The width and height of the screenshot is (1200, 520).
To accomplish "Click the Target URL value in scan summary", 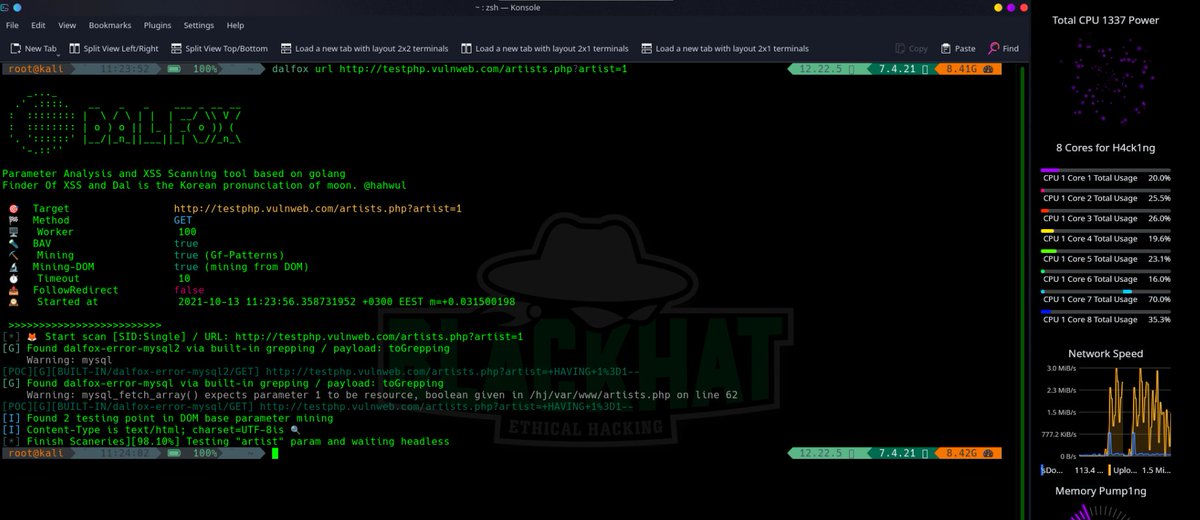I will click(318, 208).
